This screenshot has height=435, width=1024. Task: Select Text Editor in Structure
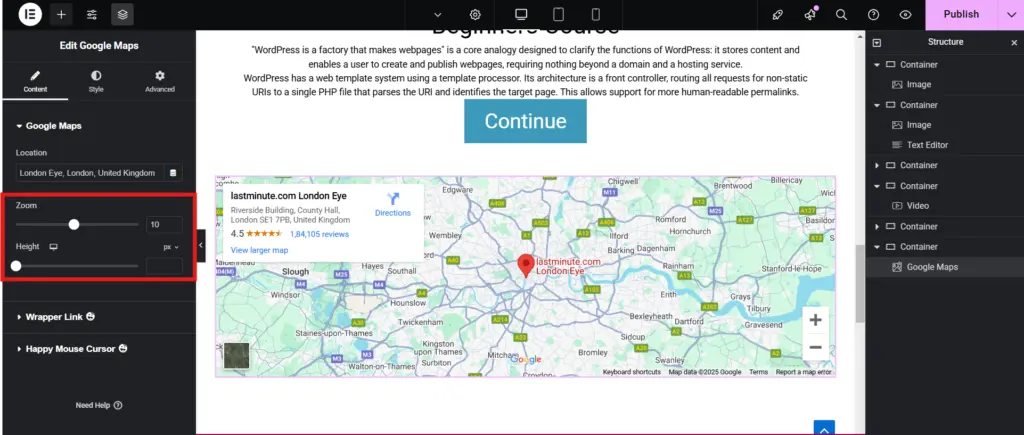(x=927, y=145)
